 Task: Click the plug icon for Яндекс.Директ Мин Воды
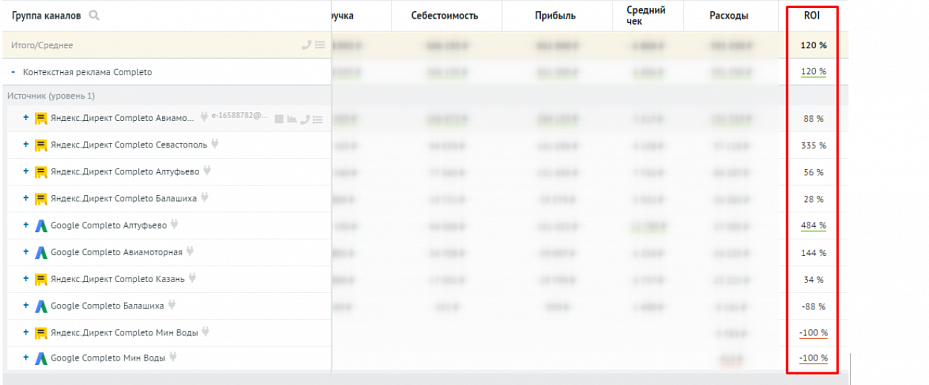click(206, 332)
